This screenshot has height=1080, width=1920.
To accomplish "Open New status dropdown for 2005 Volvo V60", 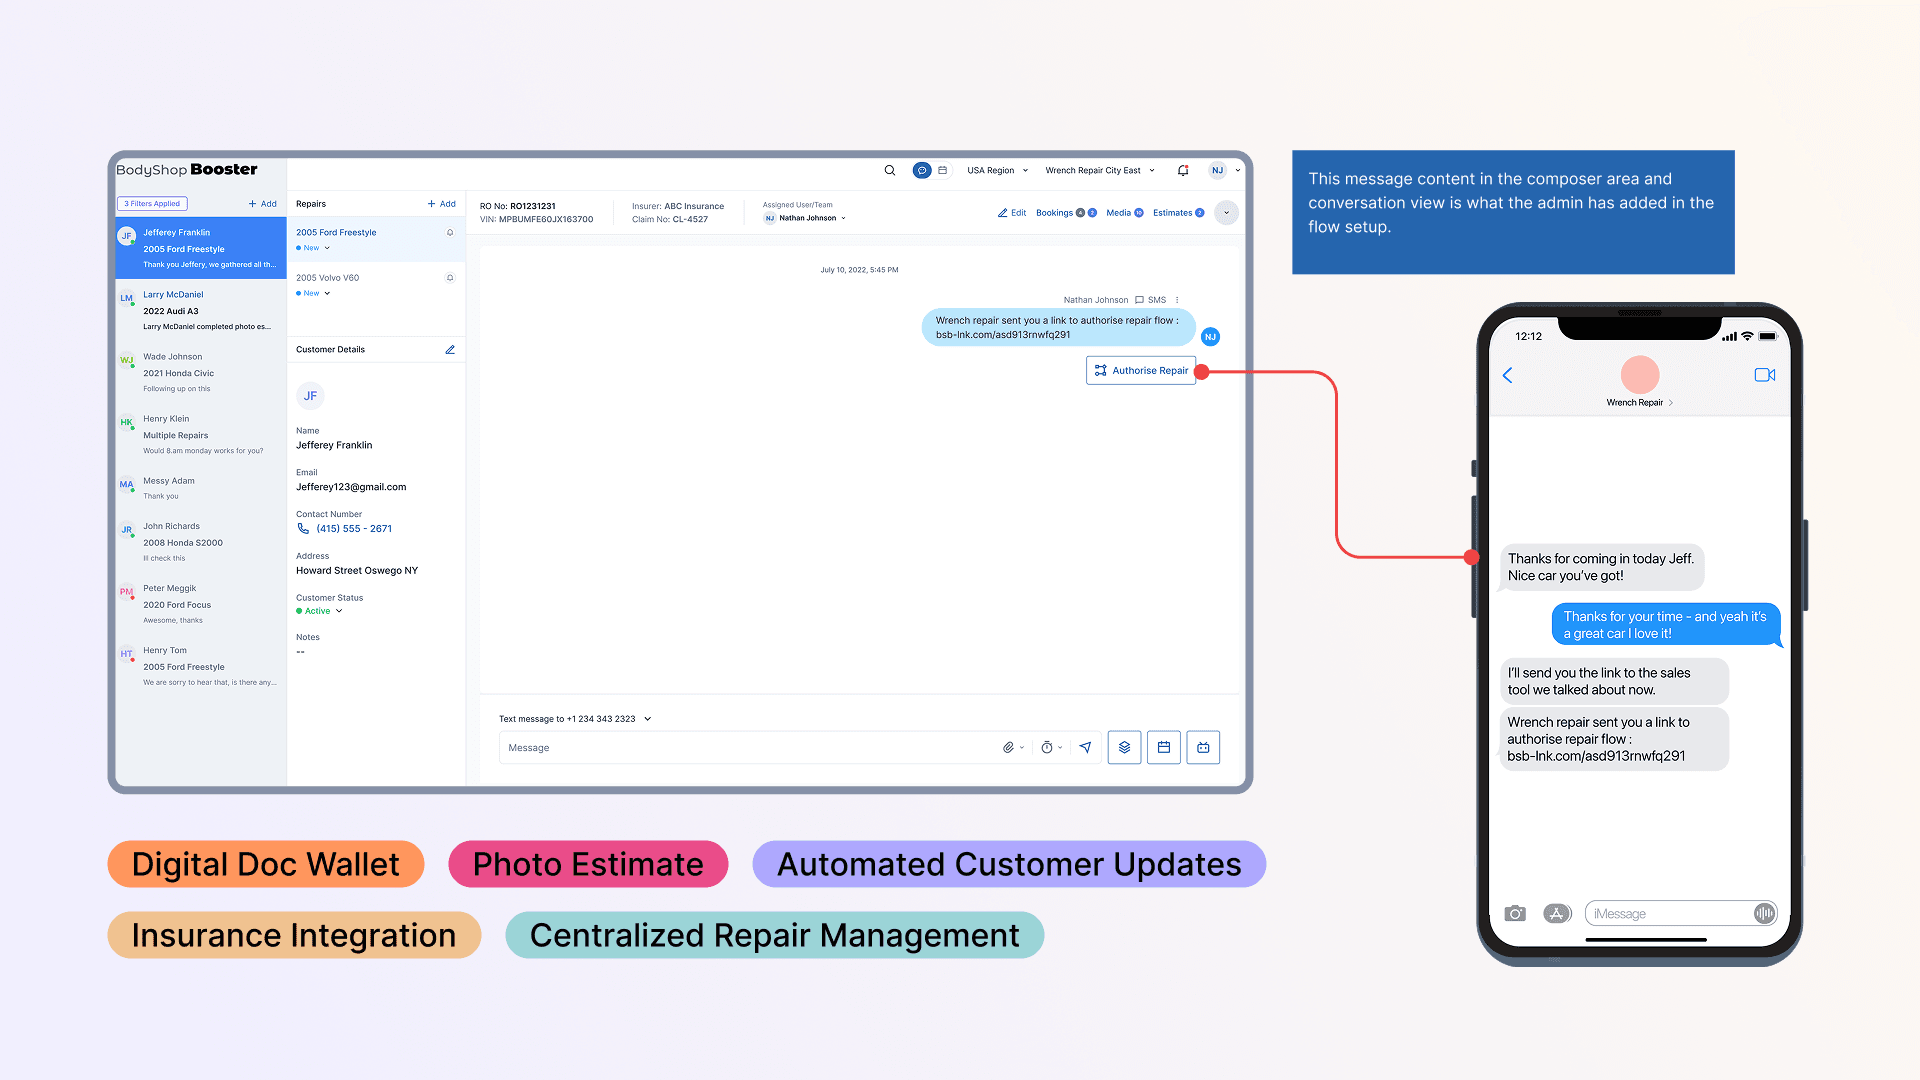I will (x=313, y=293).
